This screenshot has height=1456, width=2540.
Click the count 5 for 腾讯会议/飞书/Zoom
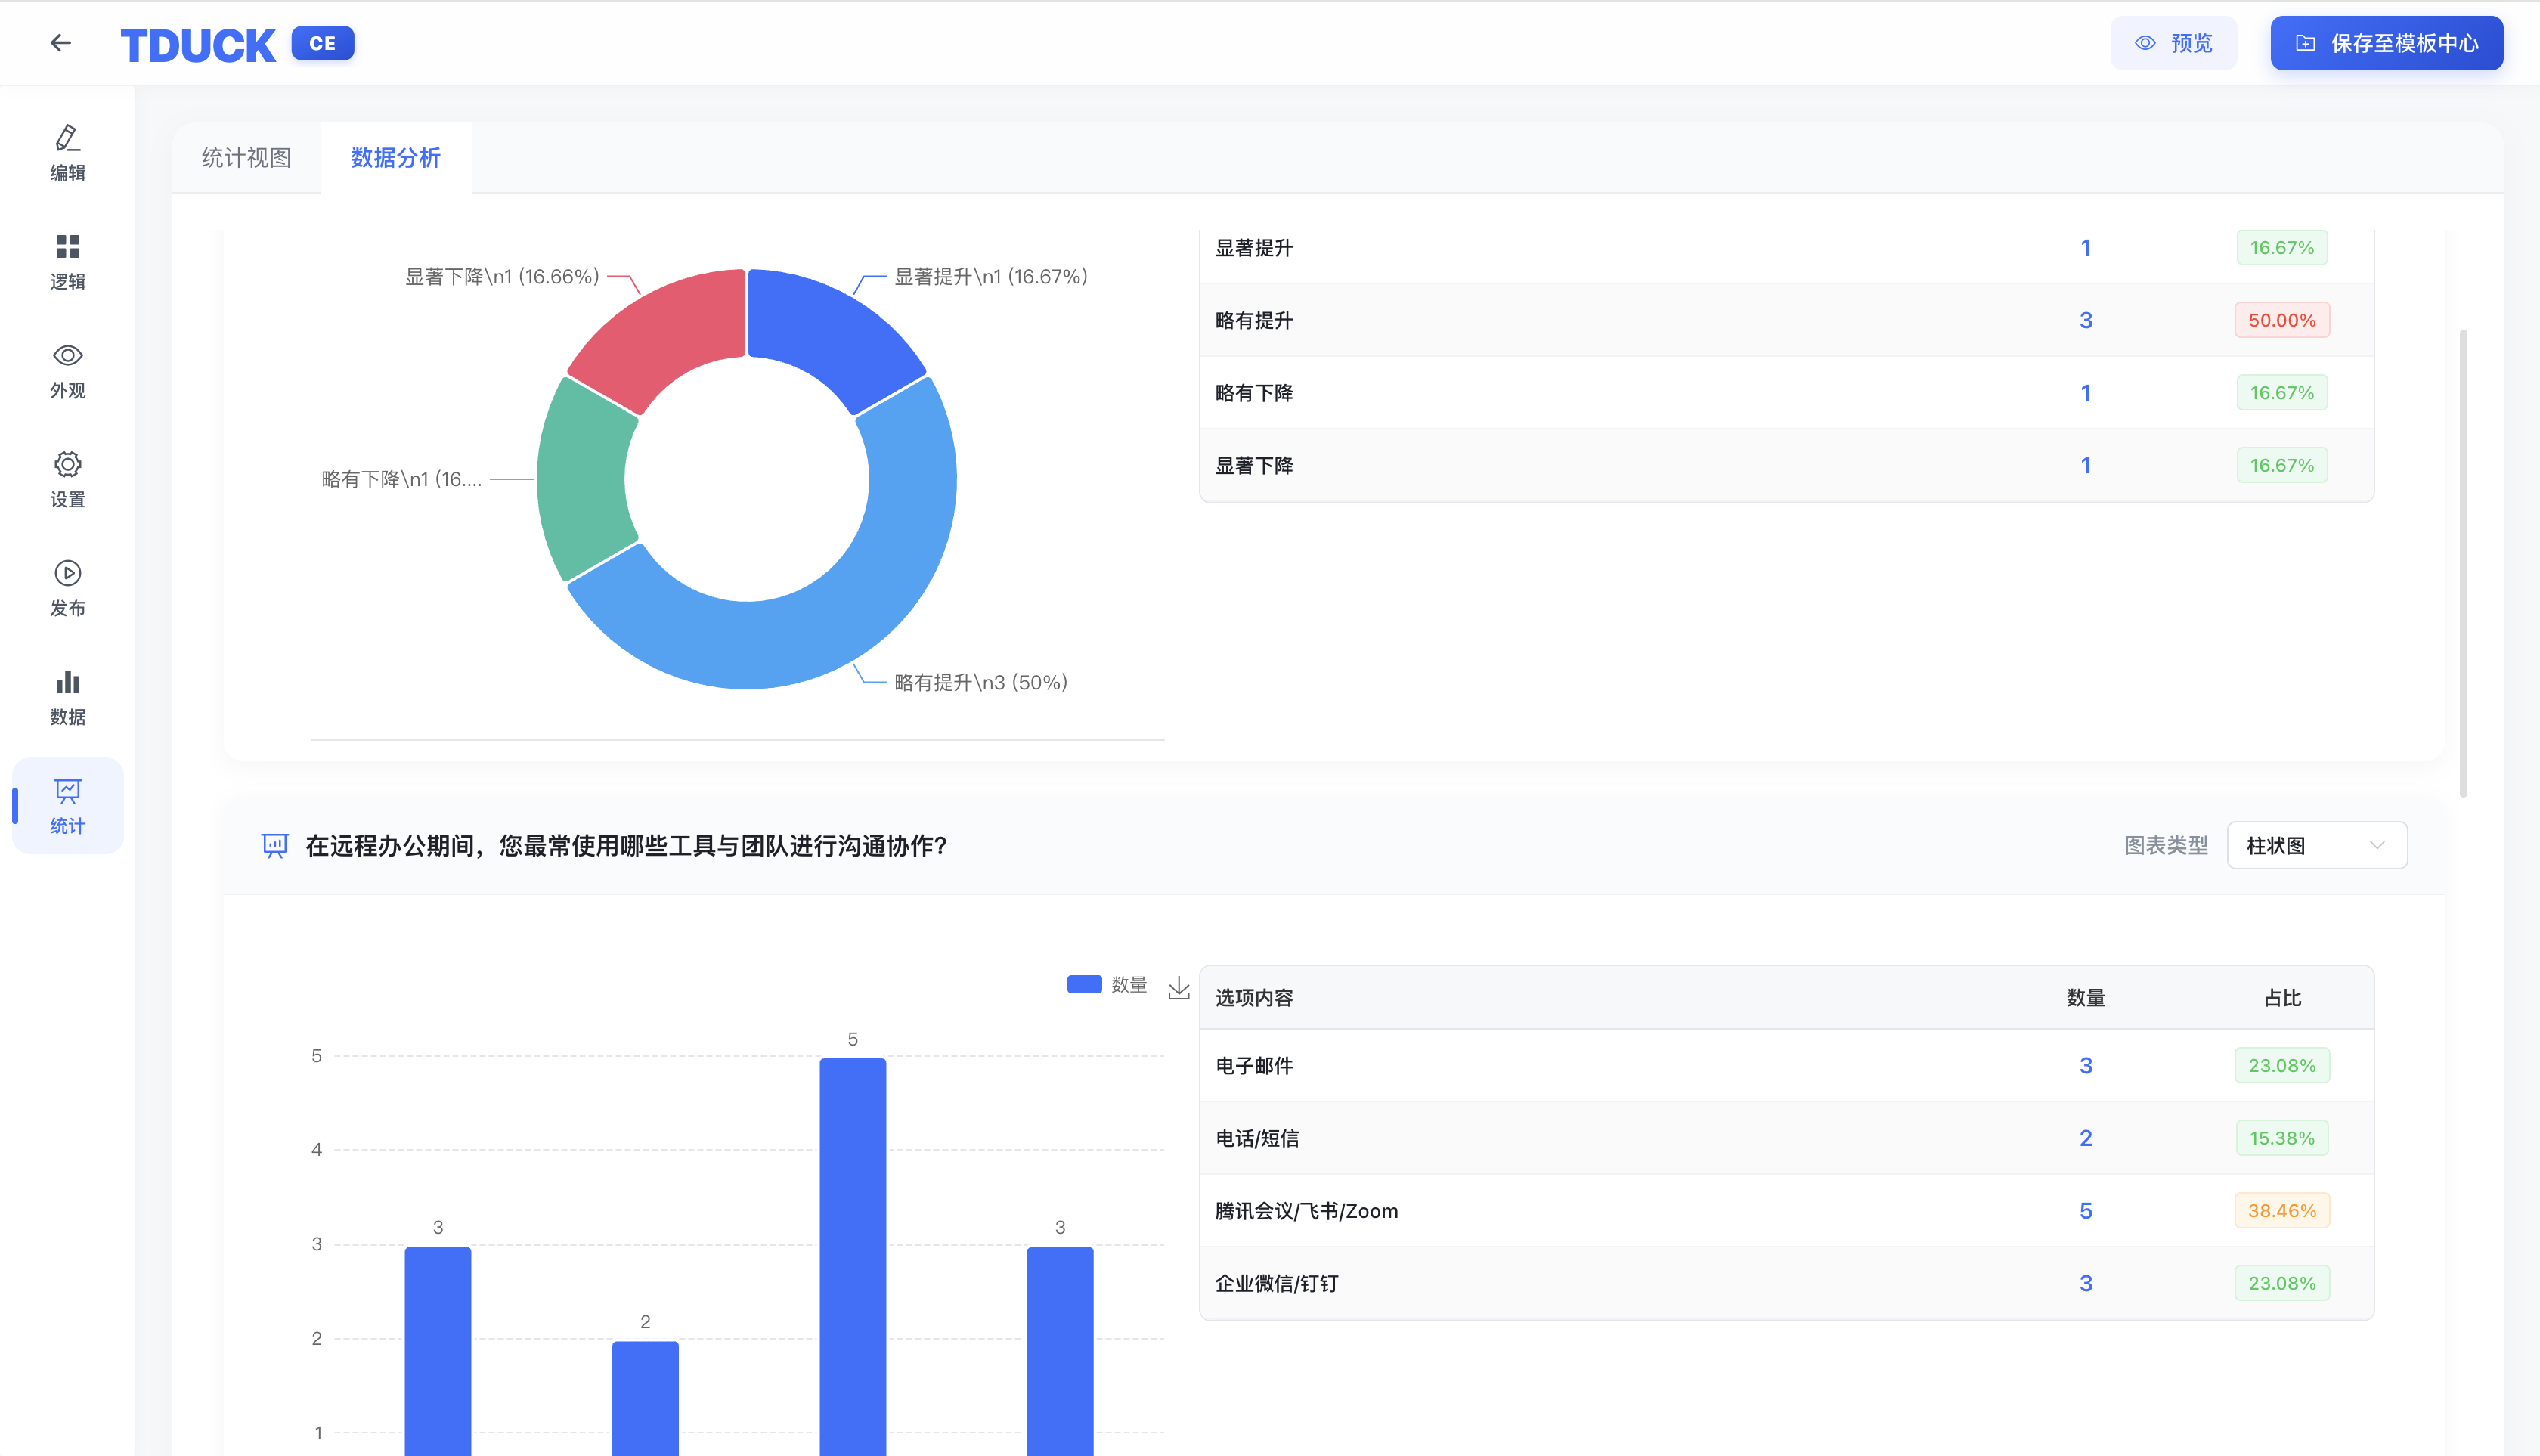pyautogui.click(x=2086, y=1211)
